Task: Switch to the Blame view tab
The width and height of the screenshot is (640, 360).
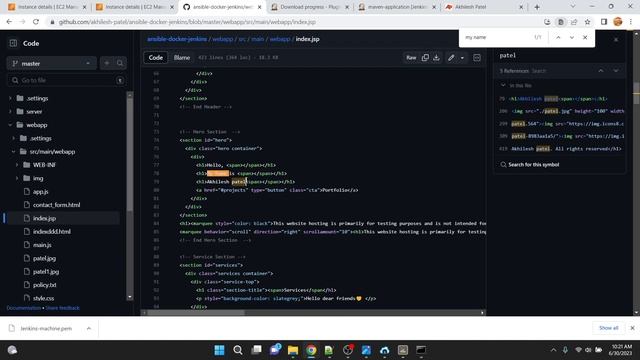Action: (182, 58)
